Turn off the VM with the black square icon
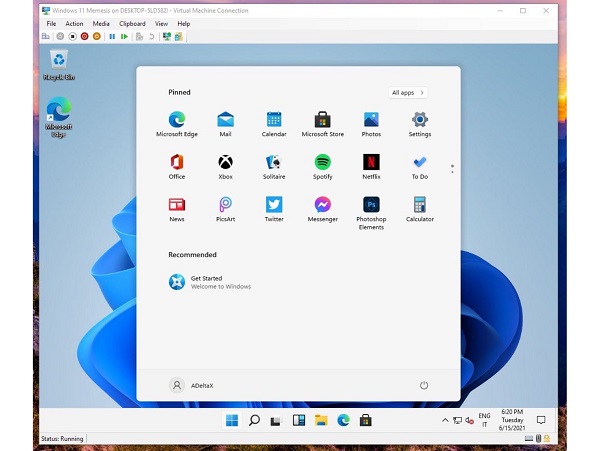 pos(72,37)
